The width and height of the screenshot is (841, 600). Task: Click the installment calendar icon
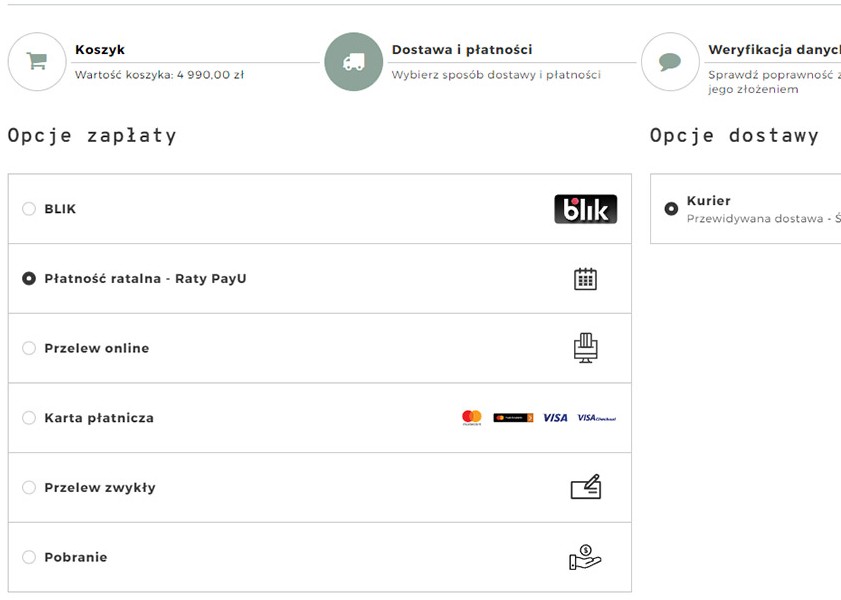pos(585,279)
